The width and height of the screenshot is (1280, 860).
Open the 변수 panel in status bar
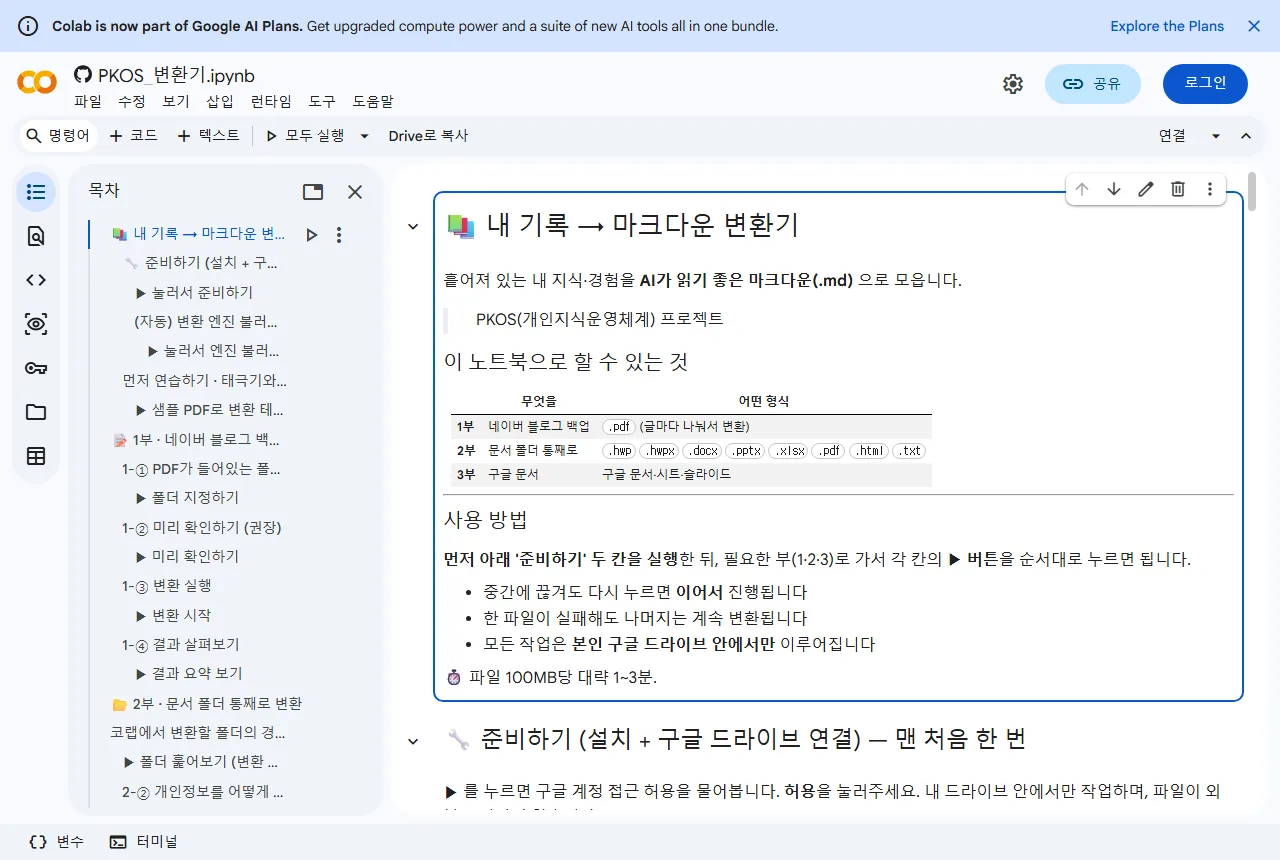coord(56,842)
